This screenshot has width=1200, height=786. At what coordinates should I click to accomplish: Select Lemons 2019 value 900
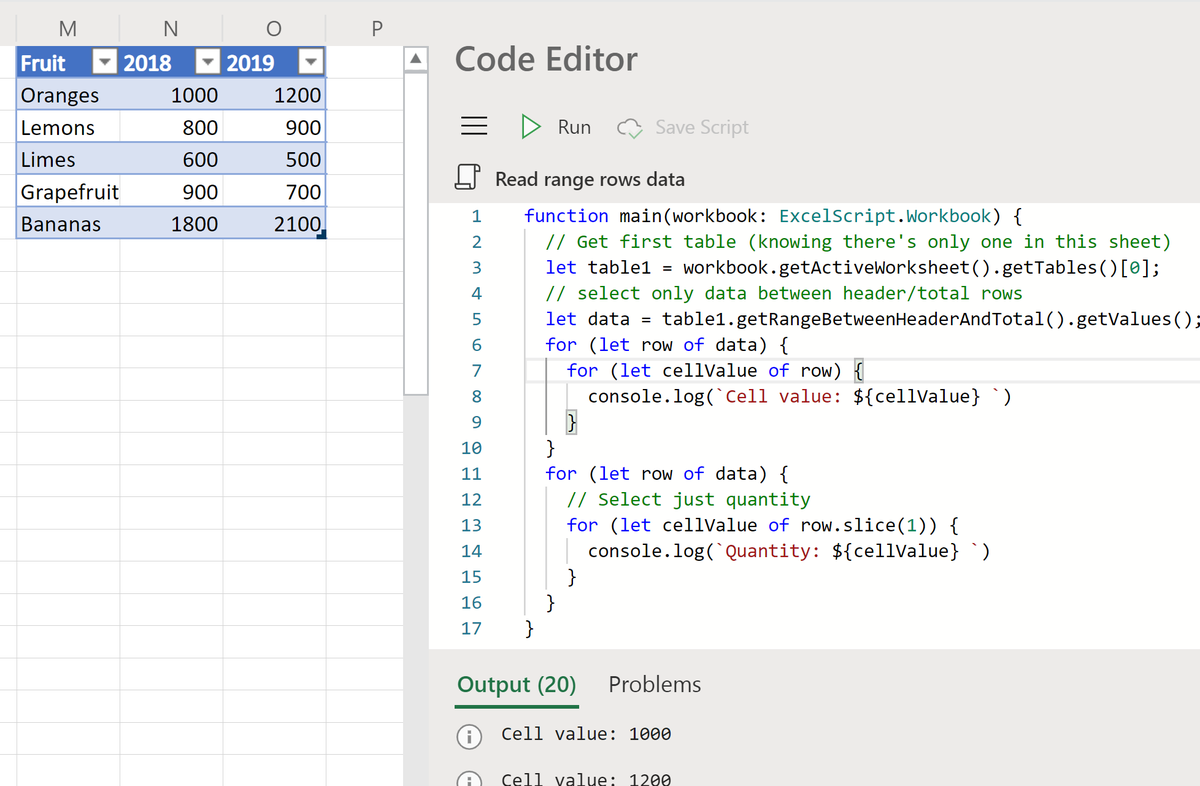(274, 127)
